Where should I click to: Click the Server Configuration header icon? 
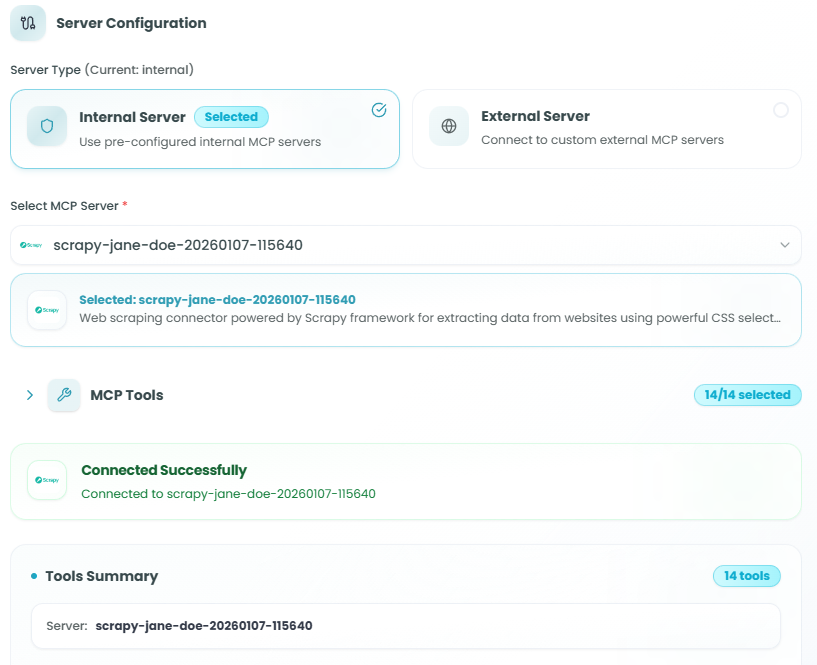point(28,23)
